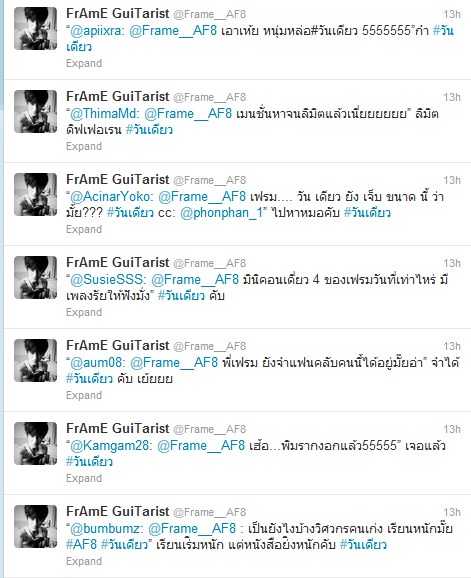Expand the tweet quoting @SusieSSS
The image size is (471, 578).
click(84, 312)
